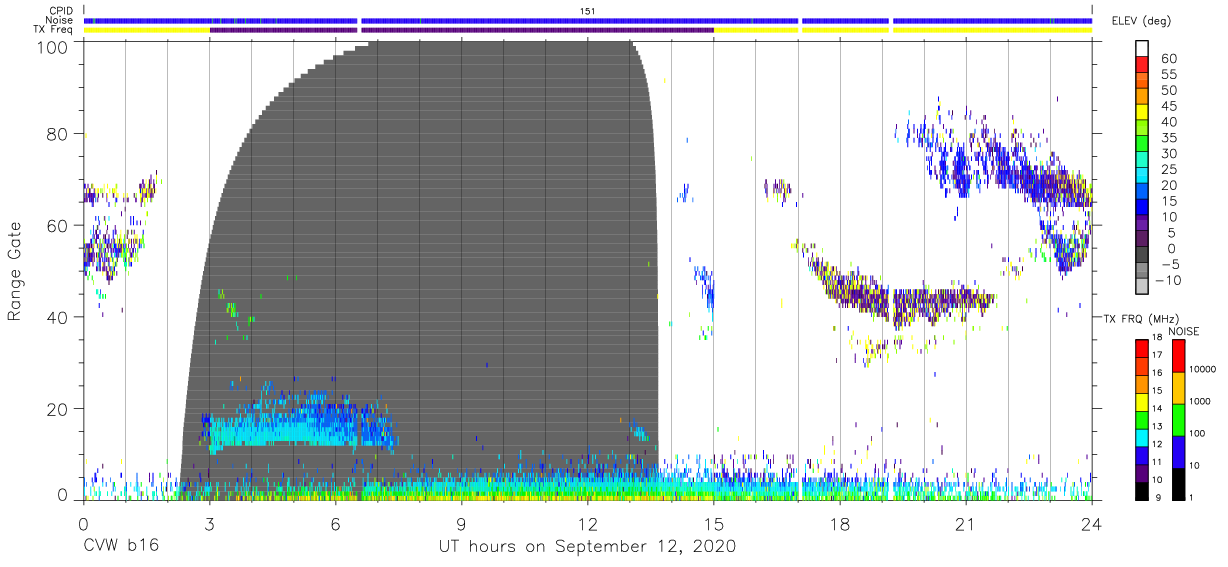
Task: Click the TX Freq row label
Action: coord(52,29)
